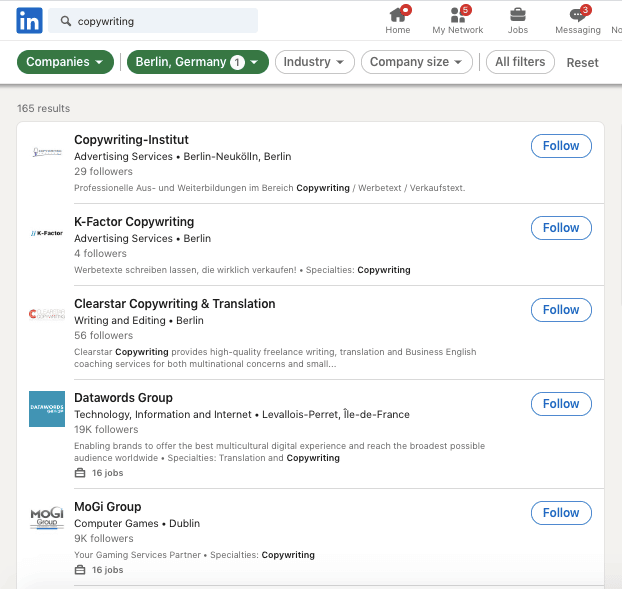The height and width of the screenshot is (589, 622).
Task: Click "Professionelle Aus- und Weiterbildungen" description
Action: (270, 188)
